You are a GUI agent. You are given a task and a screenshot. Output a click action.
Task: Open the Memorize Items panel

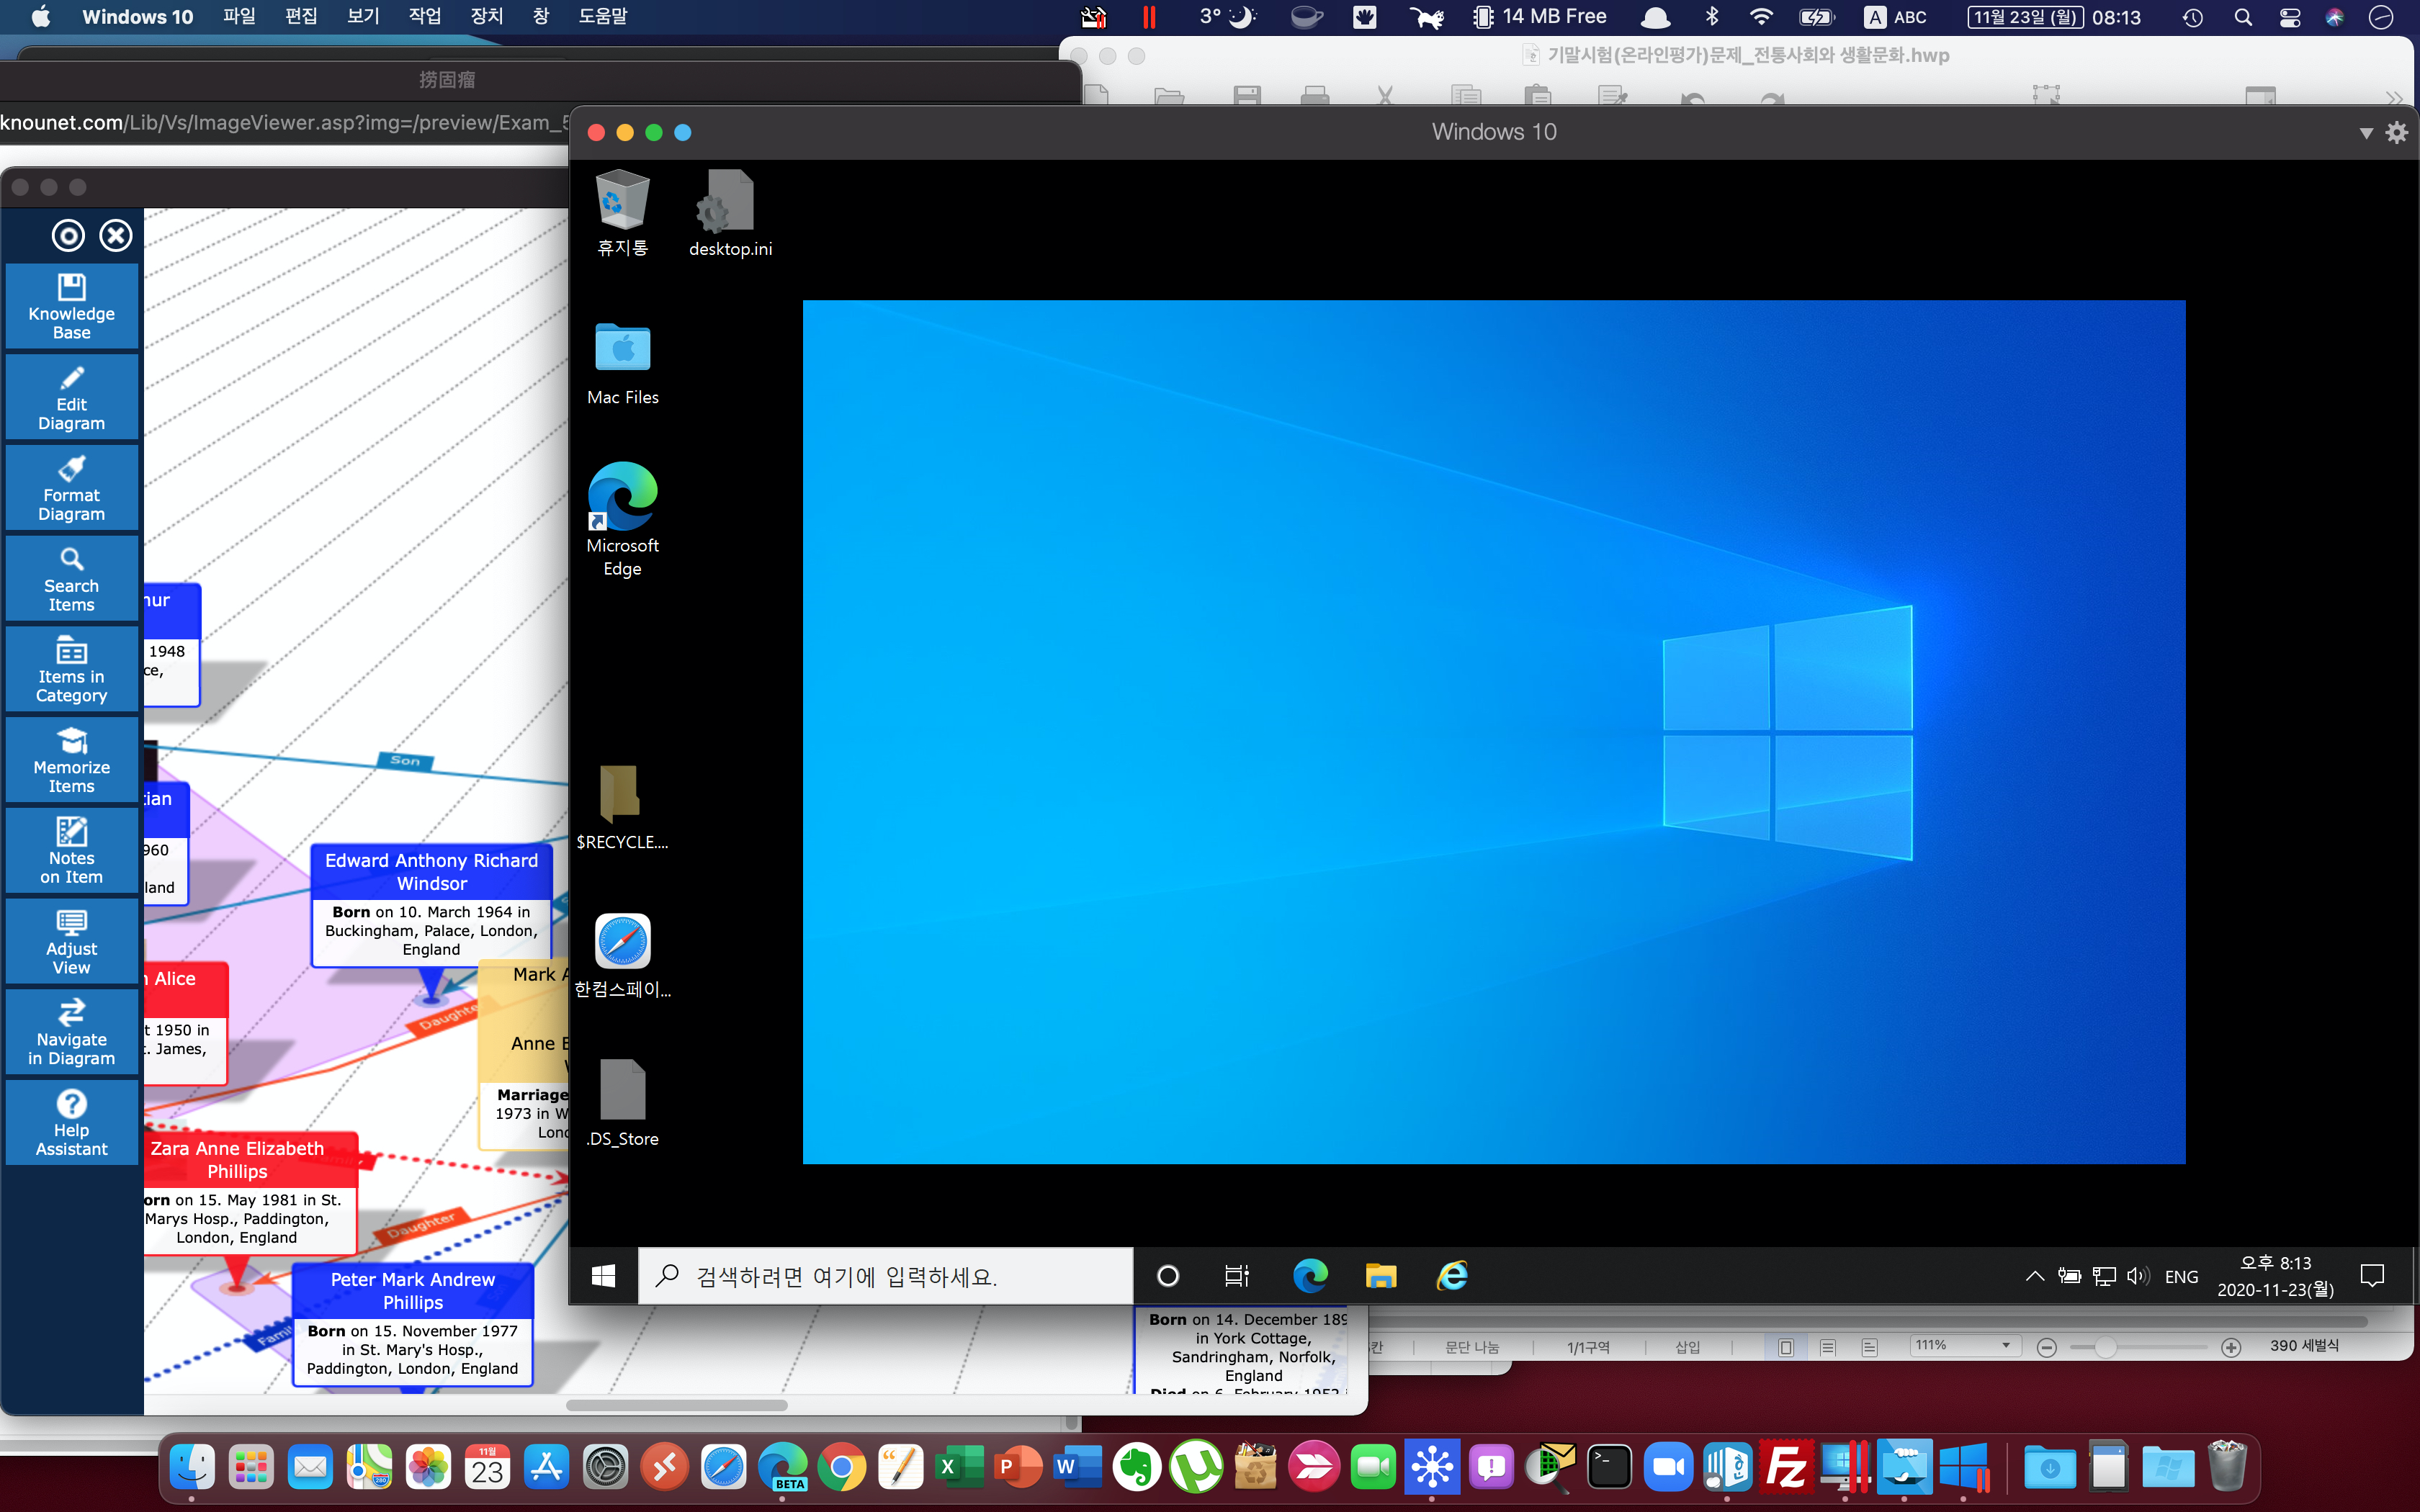(x=71, y=760)
